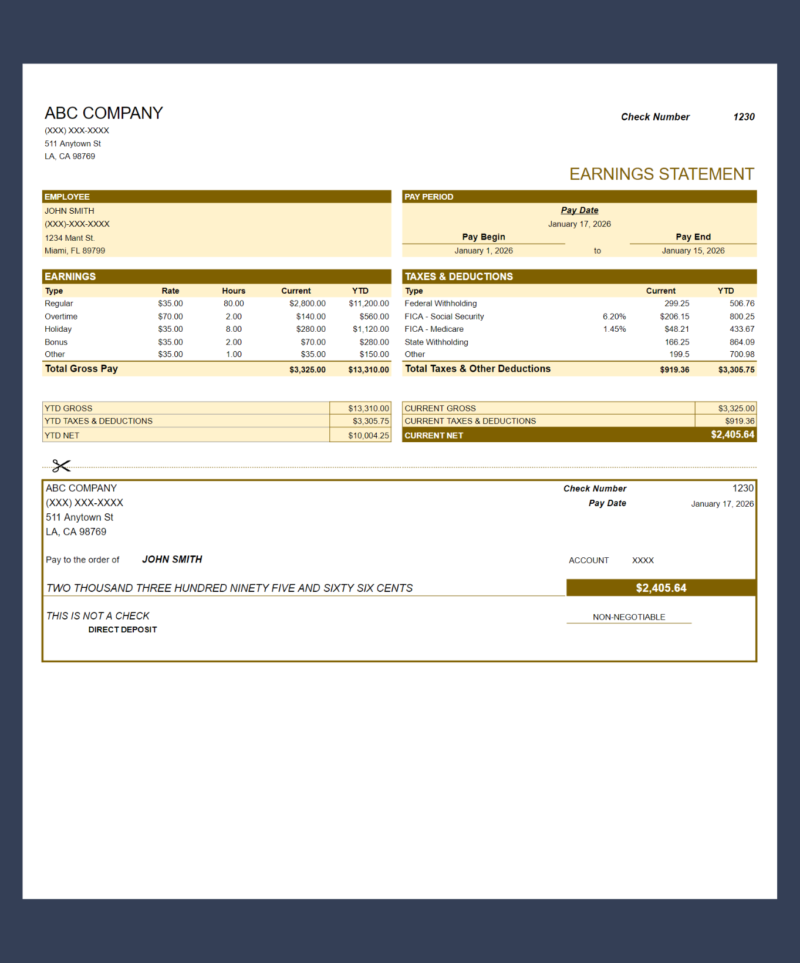
Task: Select the Total Taxes & Other Deductions label
Action: click(x=478, y=368)
